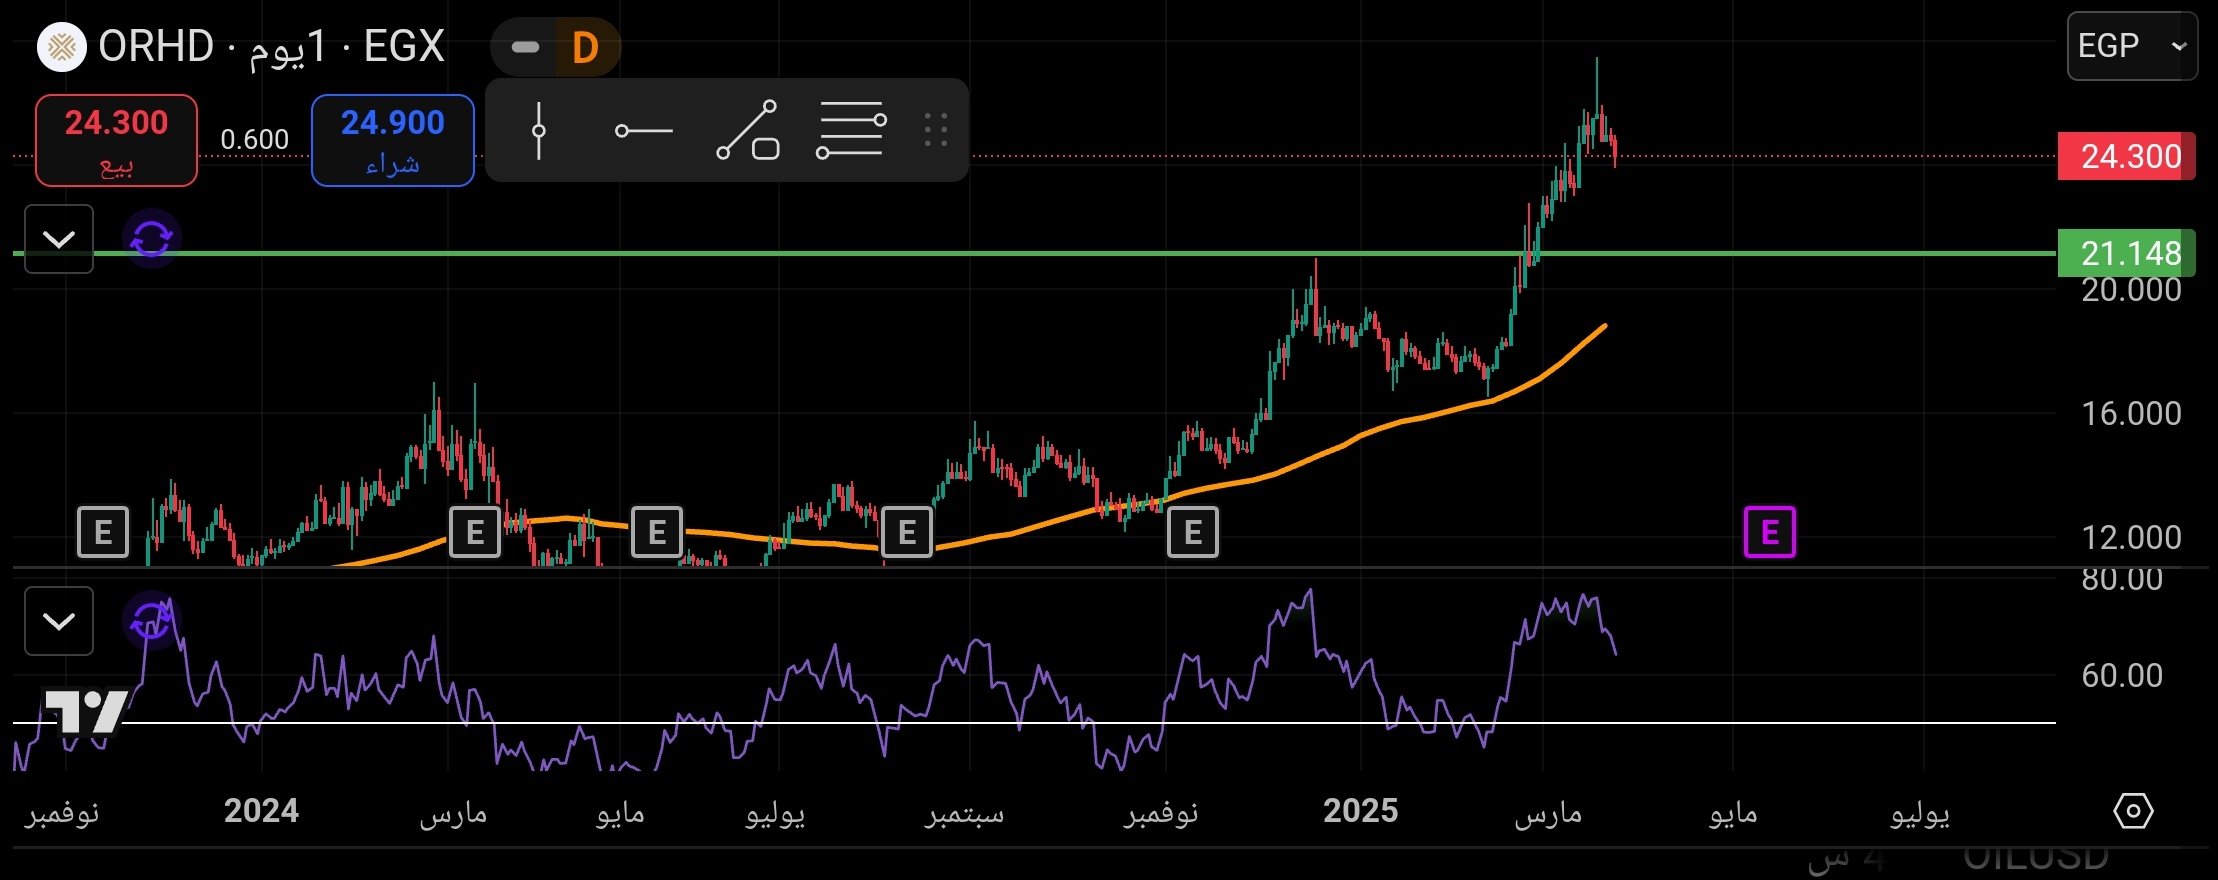Open chart settings hexagon icon
Viewport: 2218px width, 880px height.
(x=2133, y=811)
